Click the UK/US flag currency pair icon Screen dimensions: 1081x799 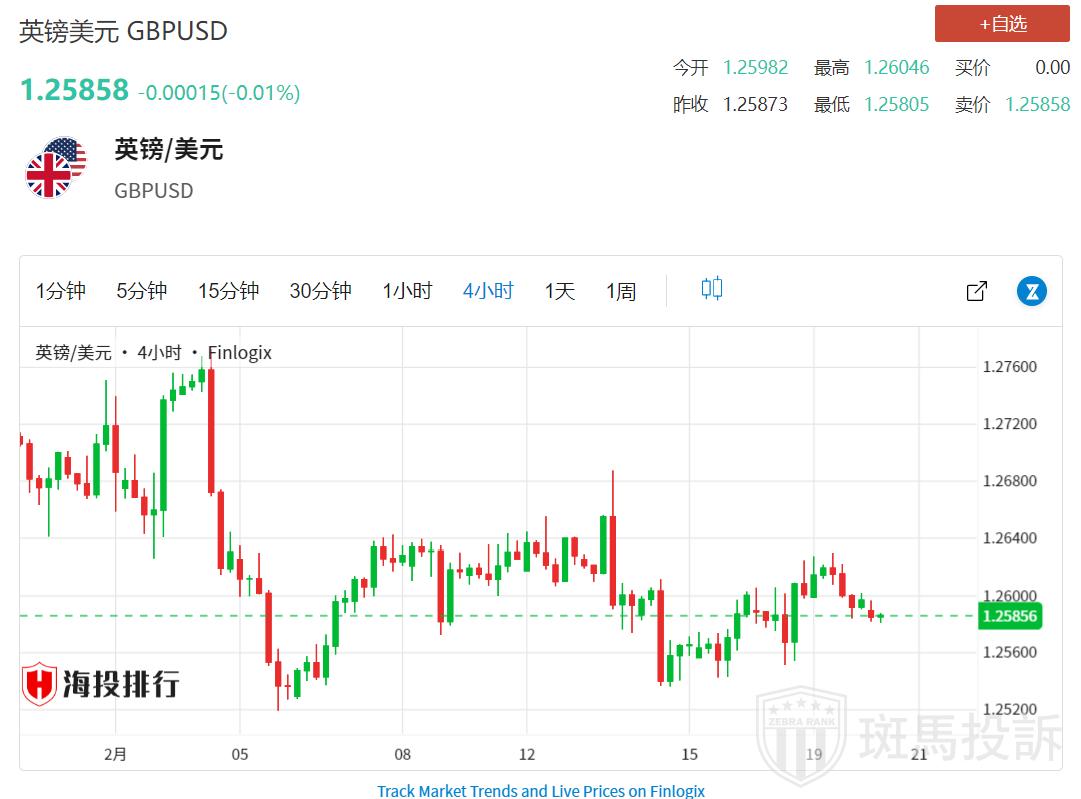tap(55, 168)
